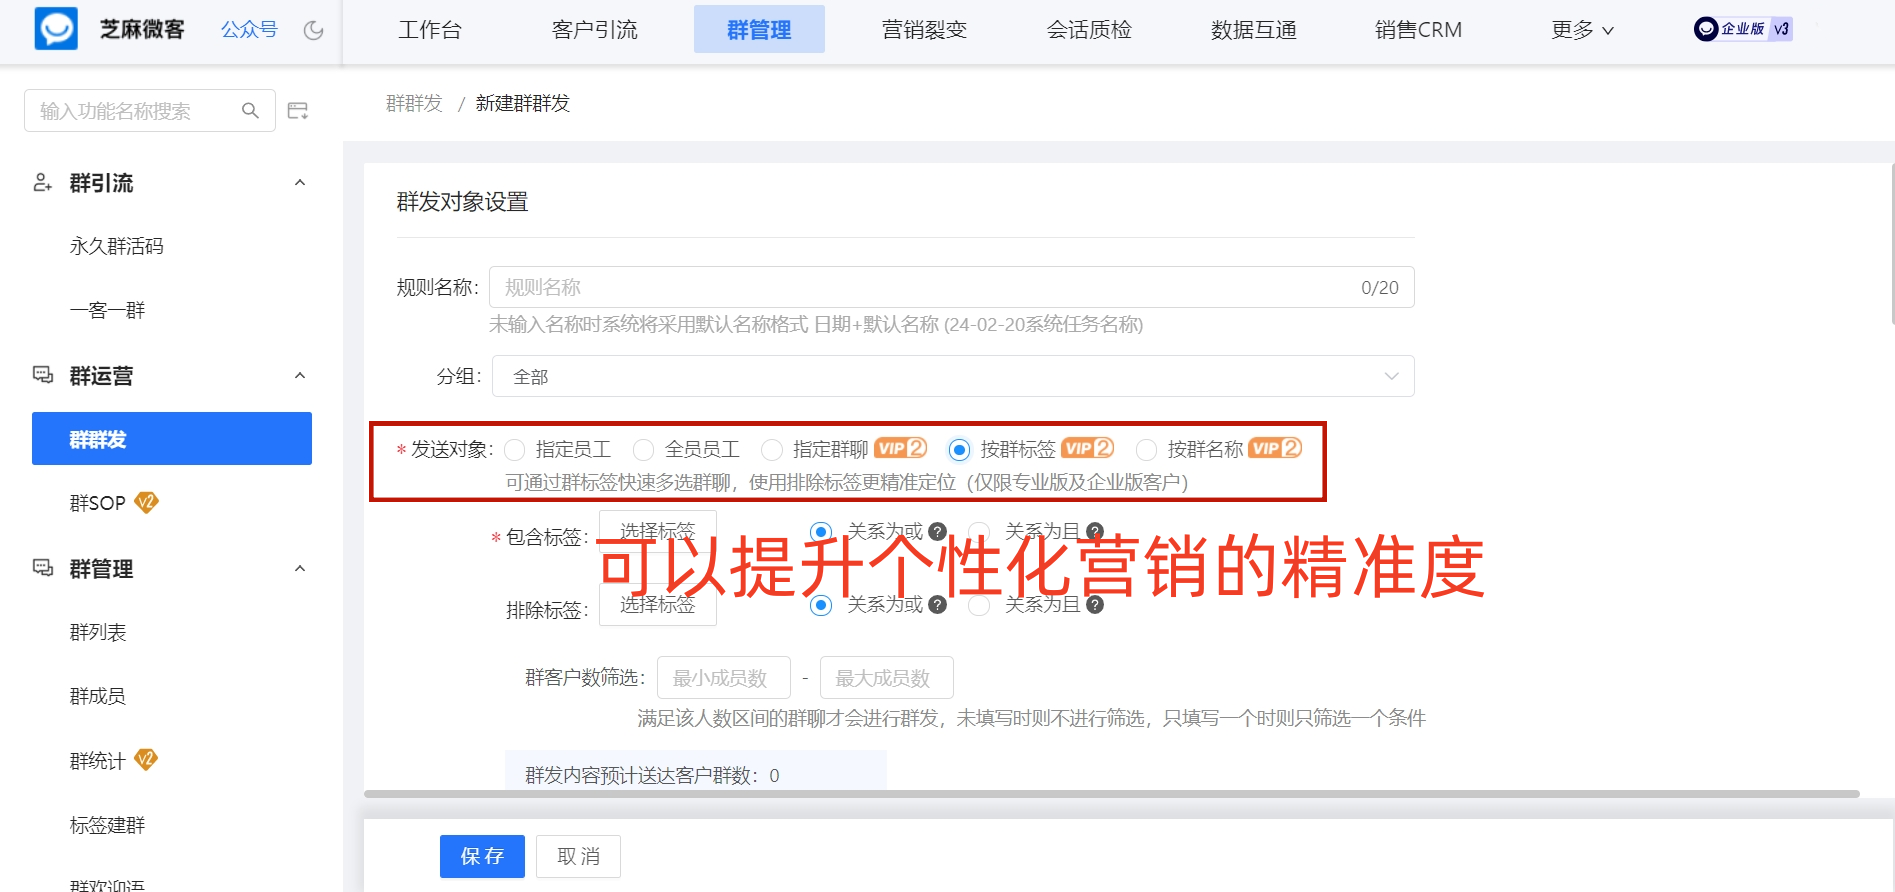Image resolution: width=1895 pixels, height=892 pixels.
Task: Click help icon after 包含标签 关系为且
Action: tap(1095, 532)
